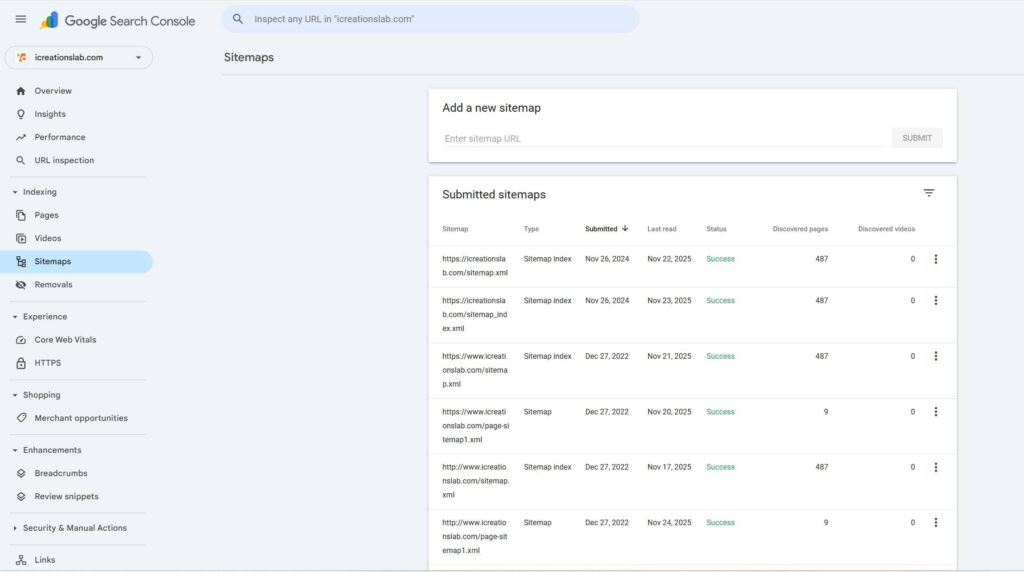Click the Nov 17, 2025 last read date

[x=669, y=467]
